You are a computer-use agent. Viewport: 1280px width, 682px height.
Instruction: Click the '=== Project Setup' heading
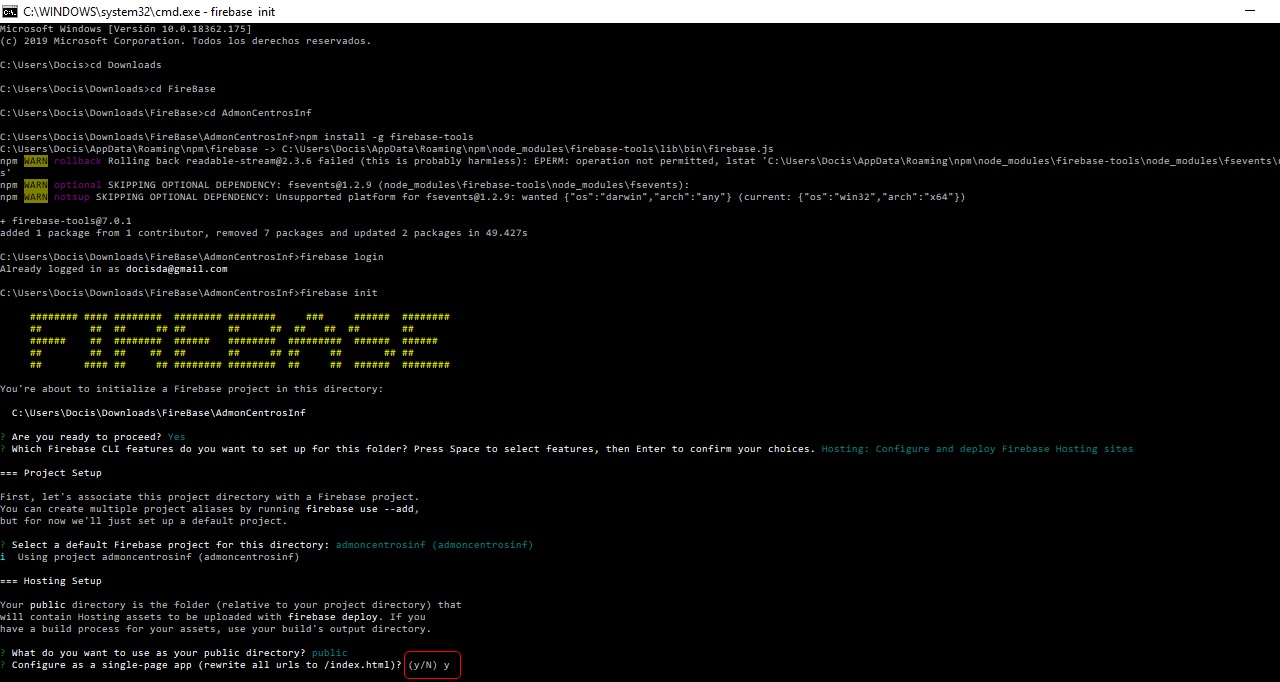(50, 473)
